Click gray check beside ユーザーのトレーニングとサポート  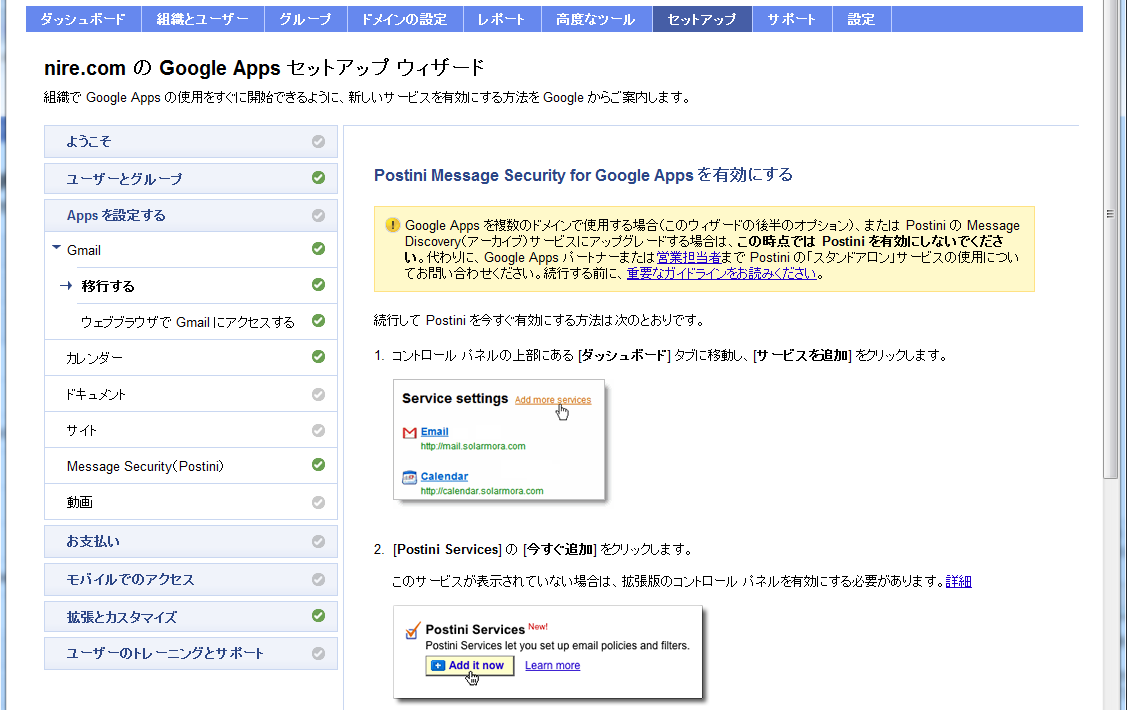[318, 653]
